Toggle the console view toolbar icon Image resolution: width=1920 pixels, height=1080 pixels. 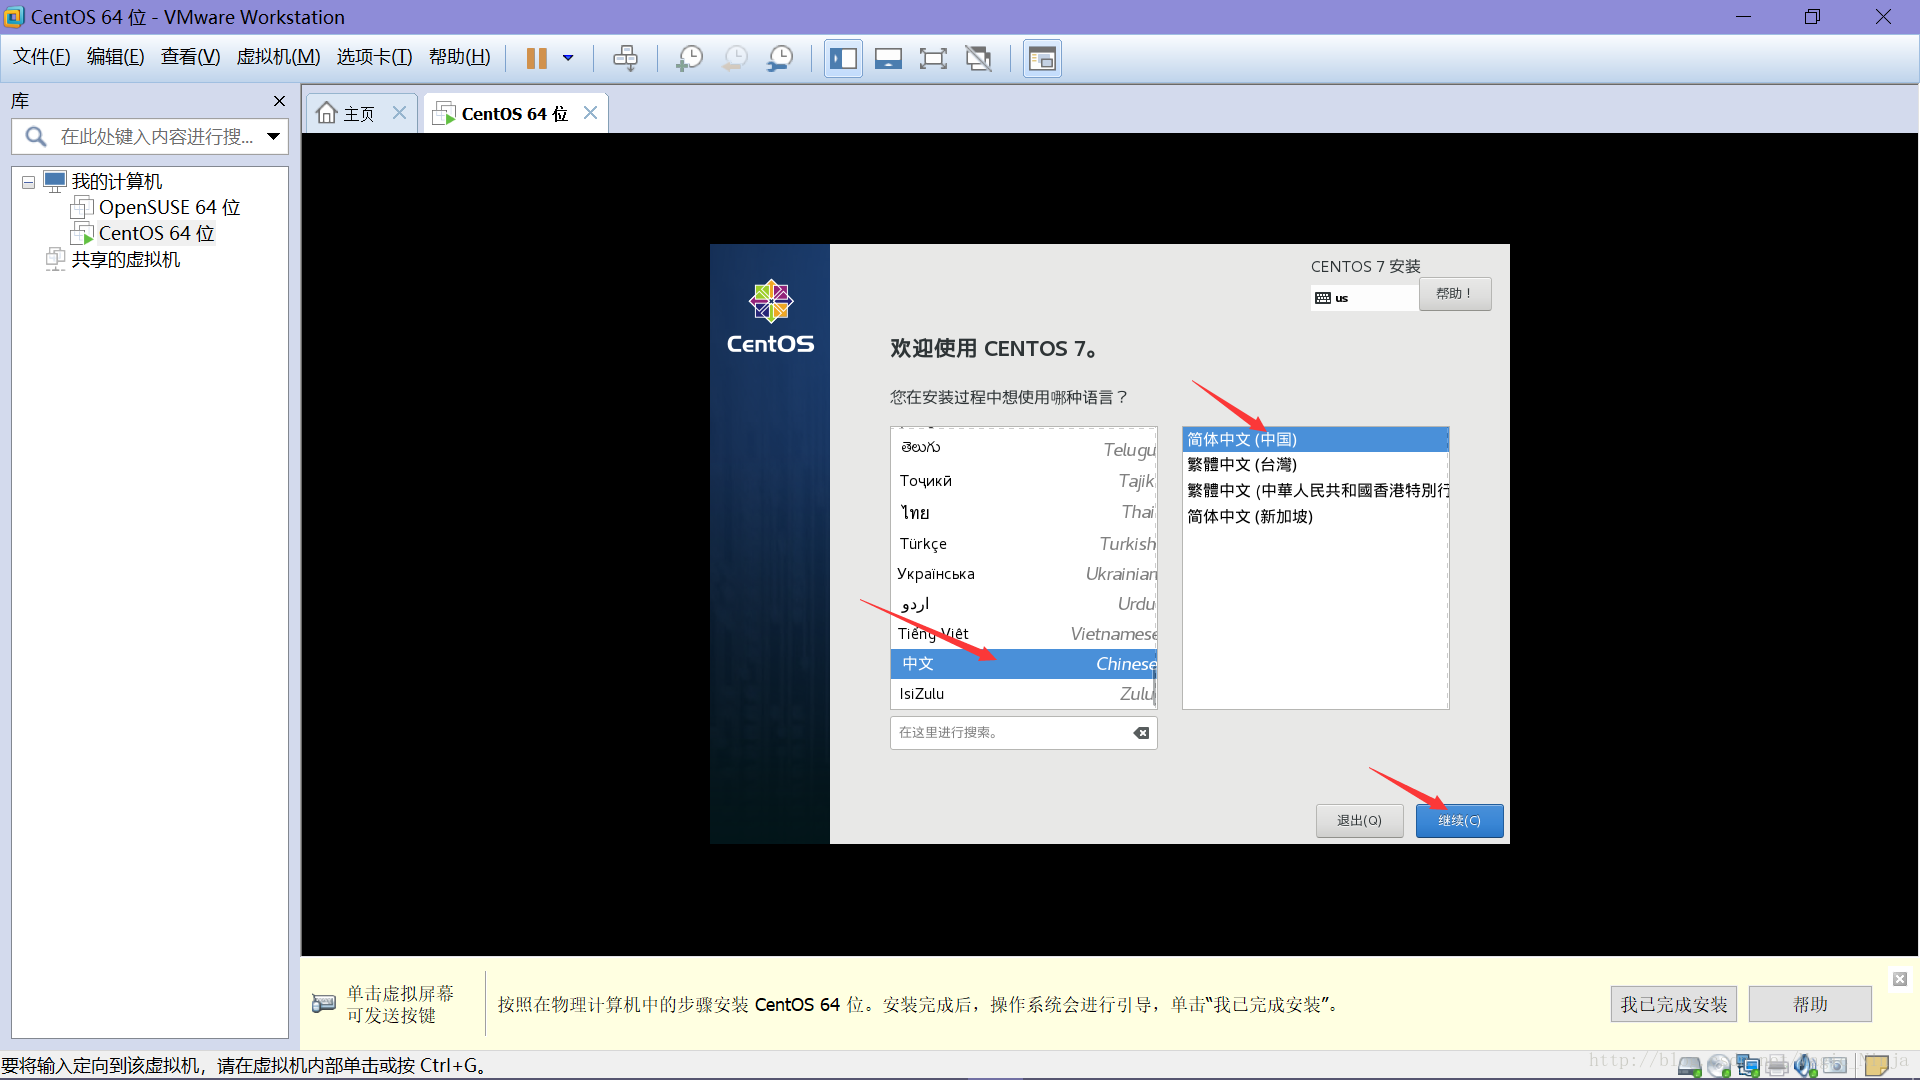1042,58
